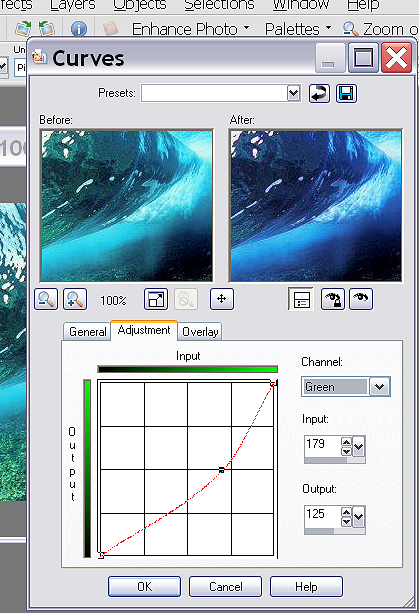Click the Output slider bar under 125
Viewport: 419px width, 613px height.
pos(335,531)
